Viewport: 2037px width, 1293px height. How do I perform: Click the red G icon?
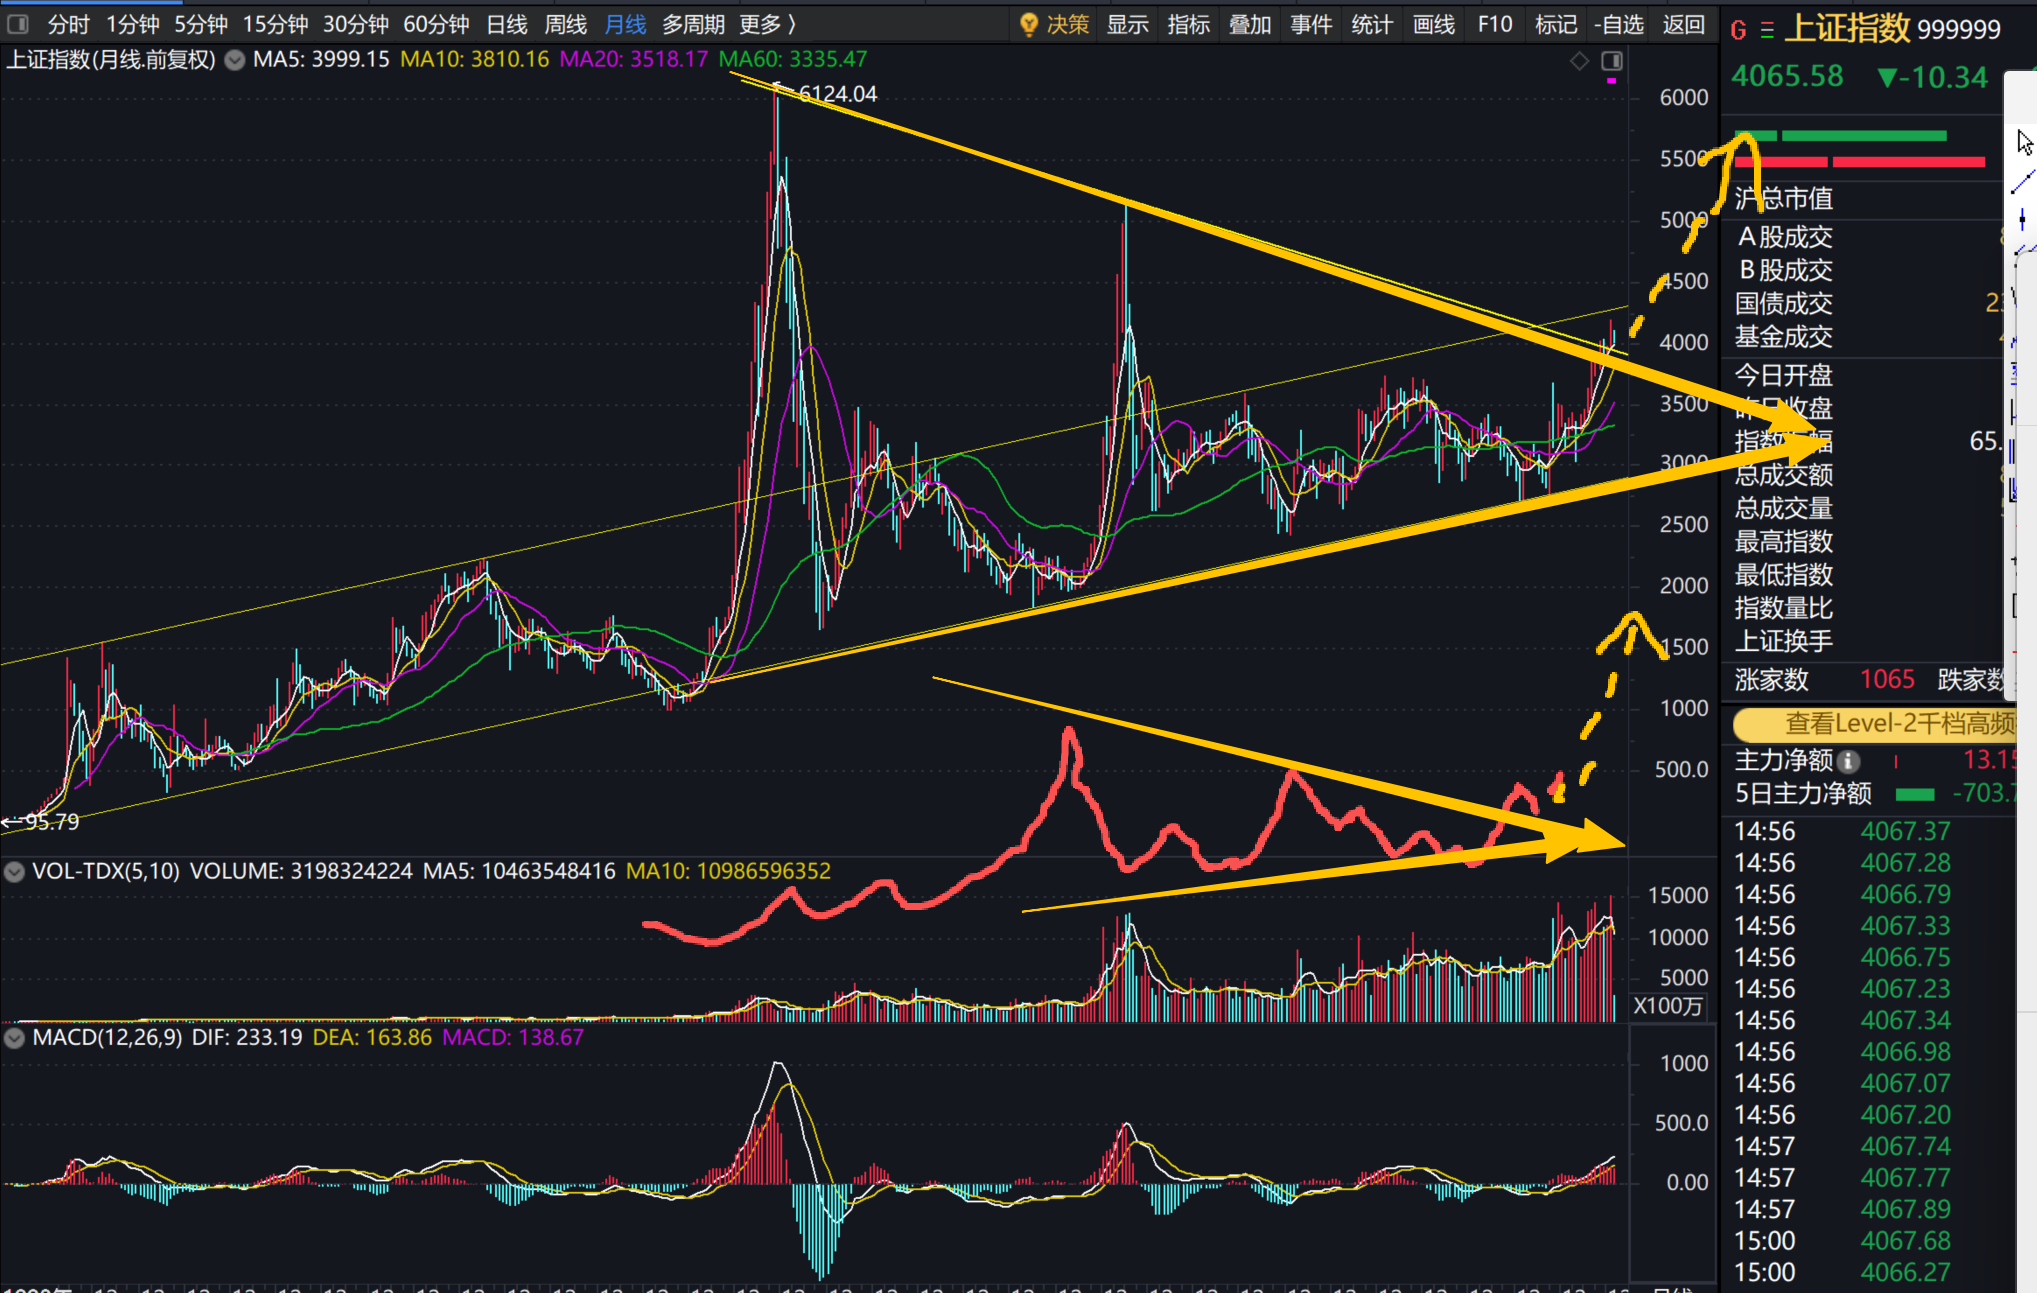tap(1738, 30)
